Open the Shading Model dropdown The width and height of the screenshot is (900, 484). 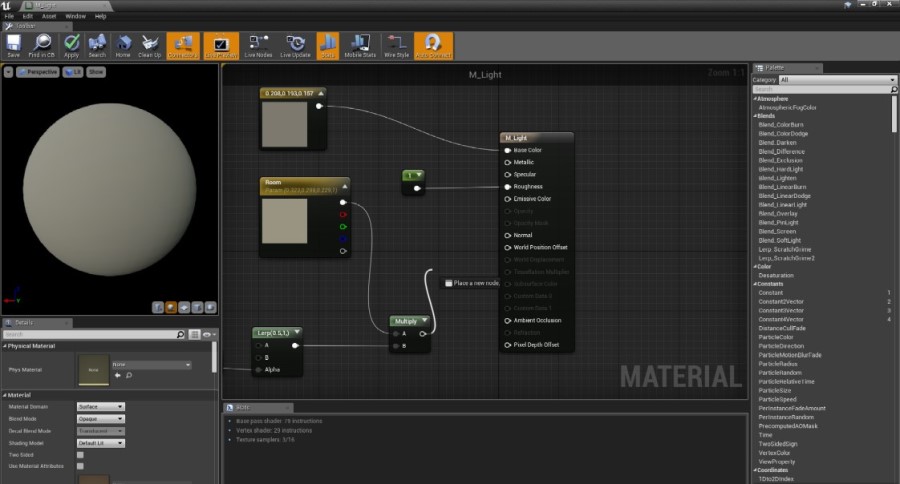tap(100, 442)
